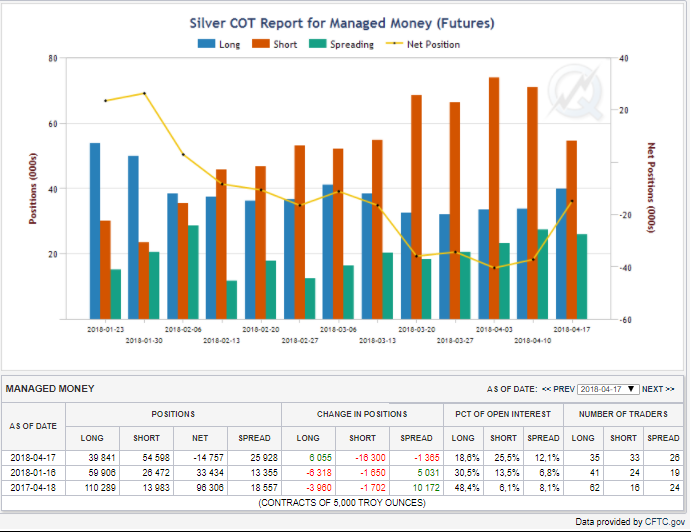This screenshot has height=532, width=691.
Task: Click the 2018-01-30 Long blue bar
Action: 133,238
